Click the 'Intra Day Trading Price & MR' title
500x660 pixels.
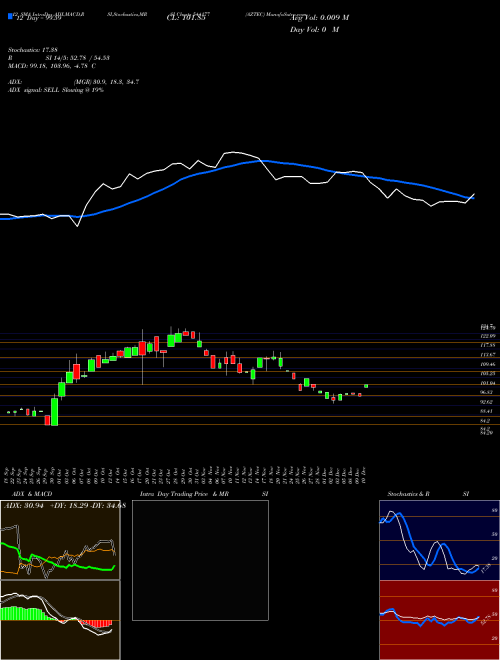(184, 494)
